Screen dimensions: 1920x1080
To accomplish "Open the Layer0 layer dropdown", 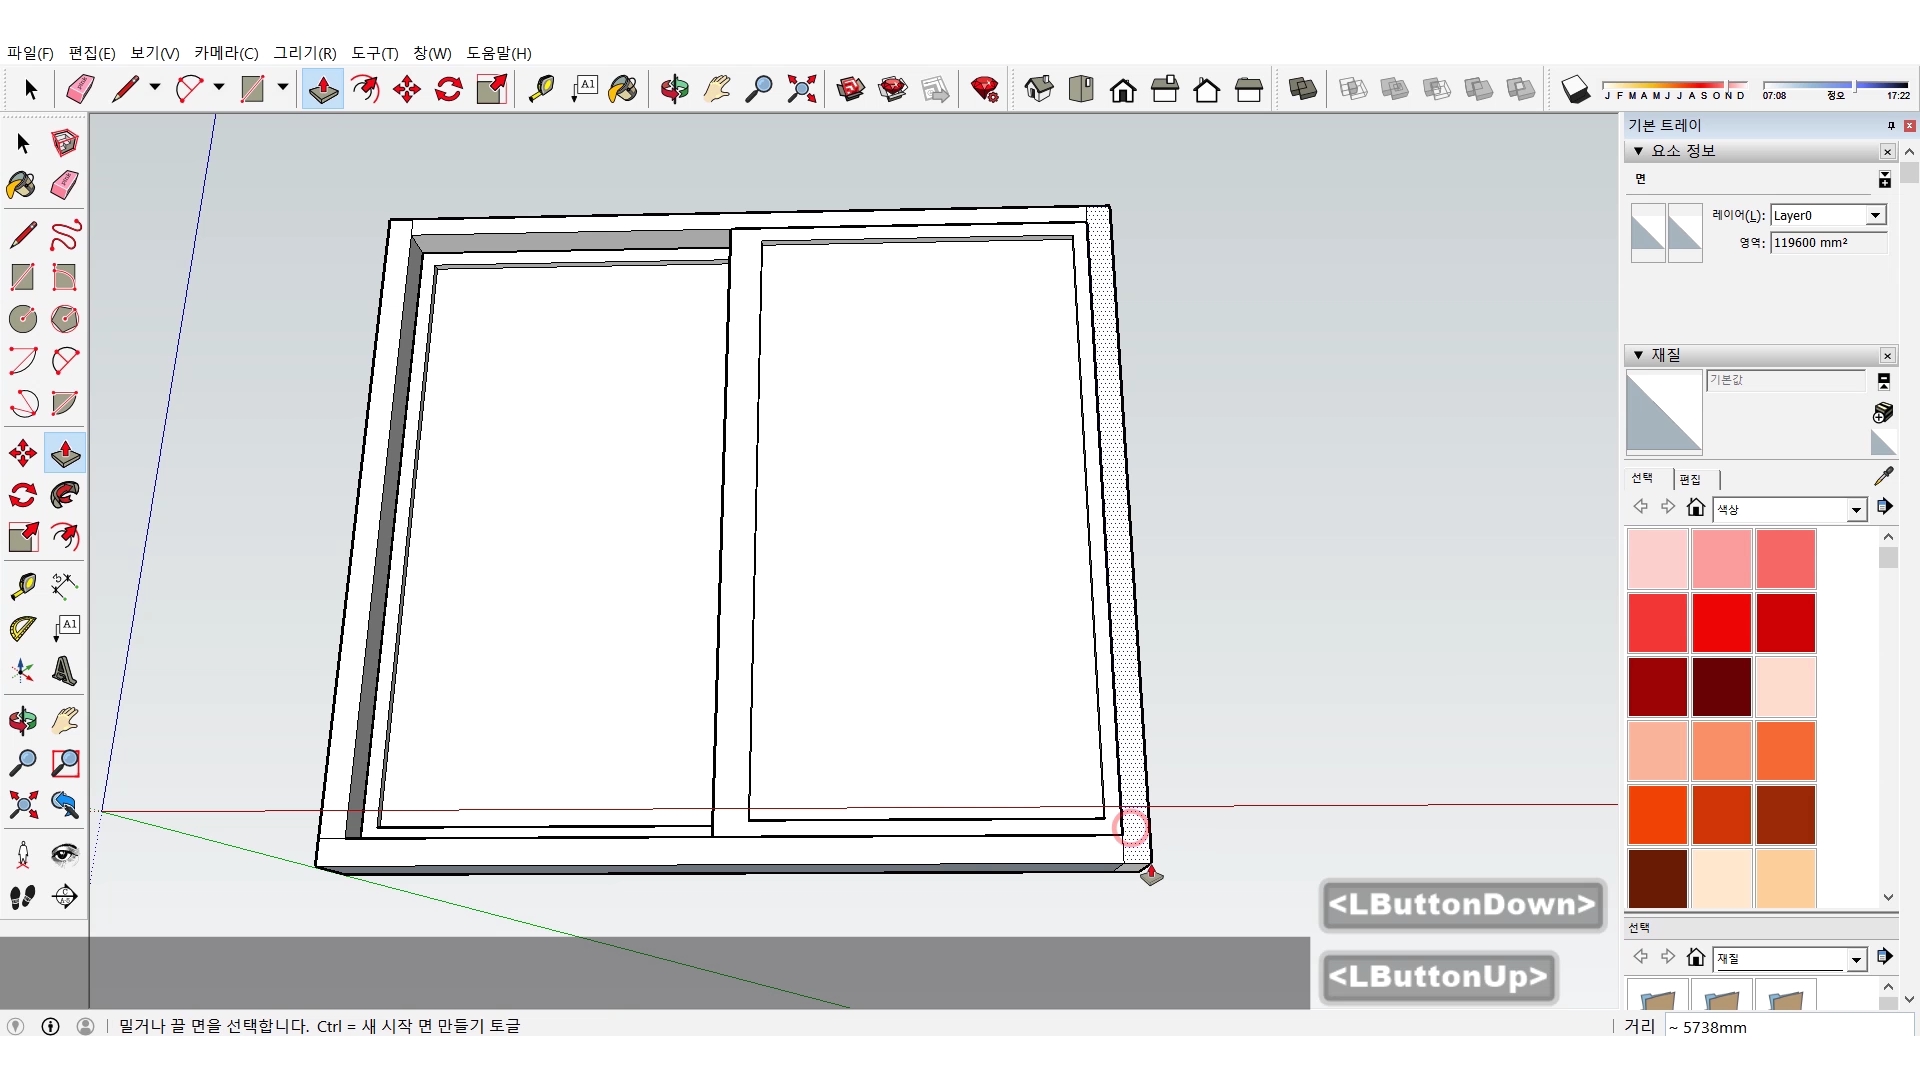I will (x=1875, y=215).
